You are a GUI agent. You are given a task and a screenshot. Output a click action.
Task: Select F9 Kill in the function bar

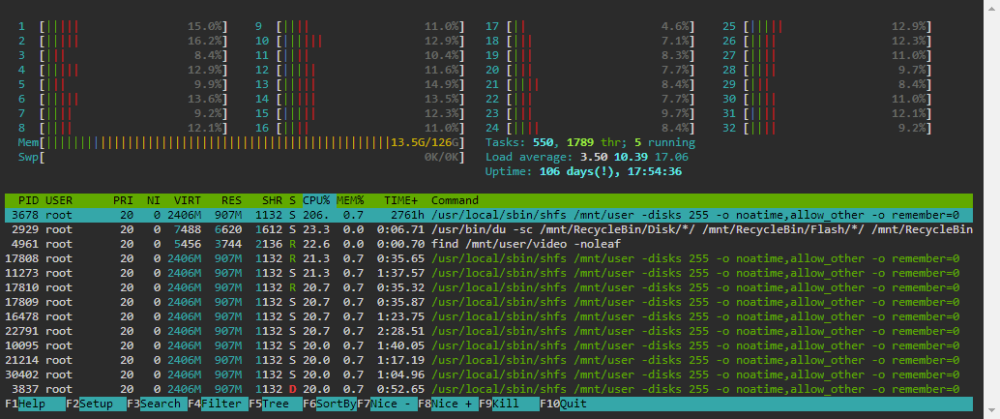509,404
